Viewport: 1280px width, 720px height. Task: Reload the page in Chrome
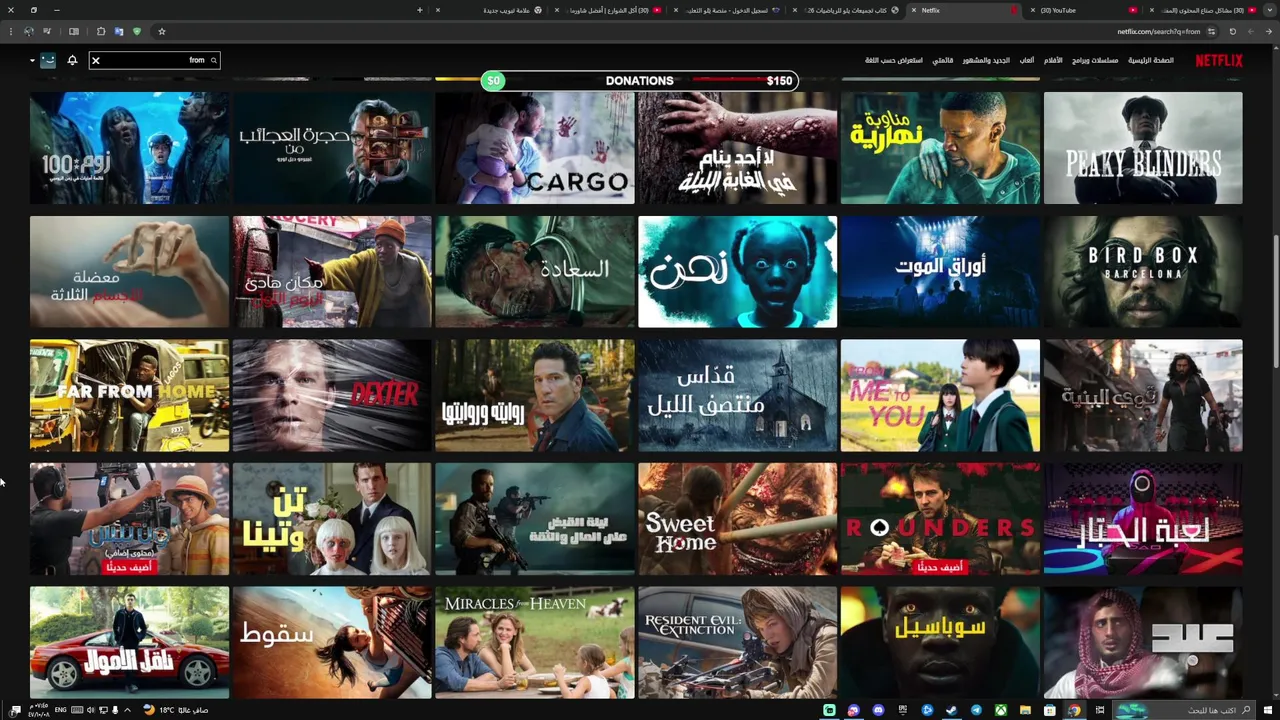click(x=1233, y=31)
